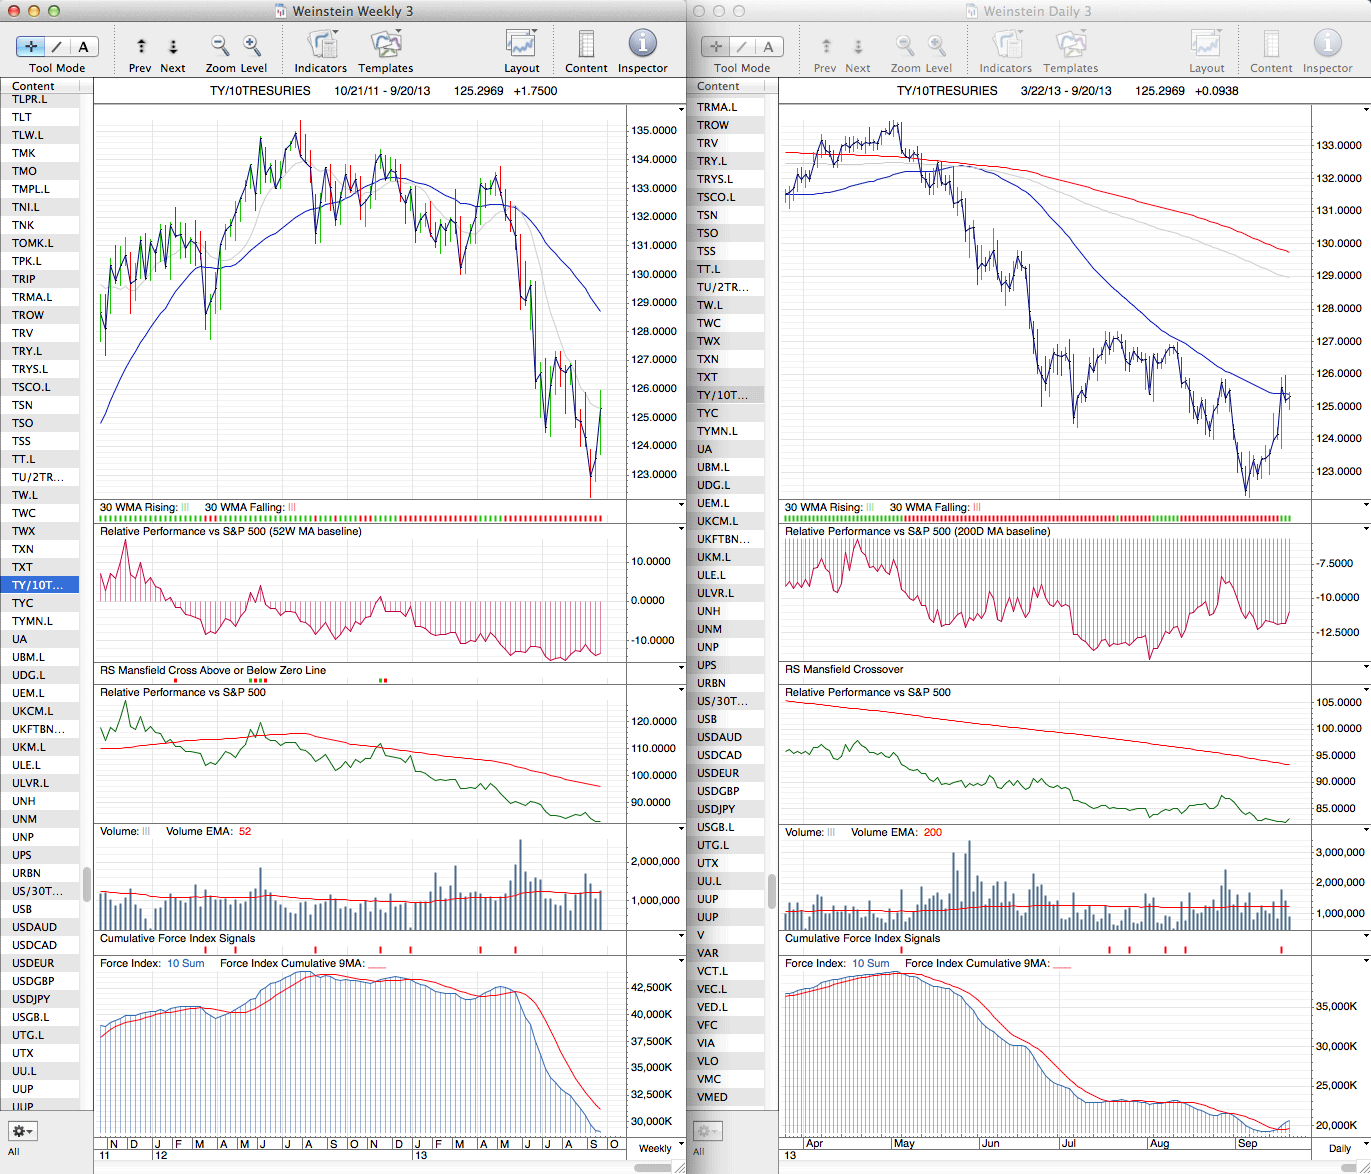
Task: Select USDJPY in the Weekly content list
Action: [x=31, y=999]
